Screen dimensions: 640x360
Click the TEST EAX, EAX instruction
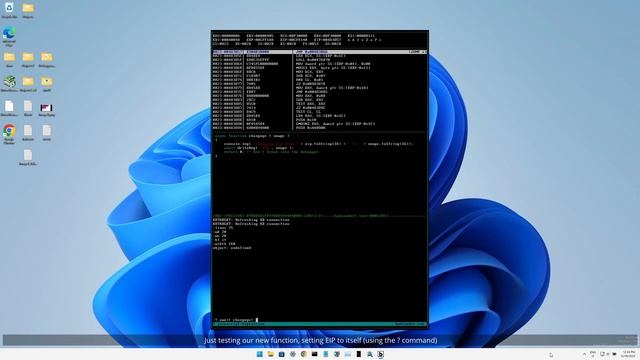click(311, 104)
